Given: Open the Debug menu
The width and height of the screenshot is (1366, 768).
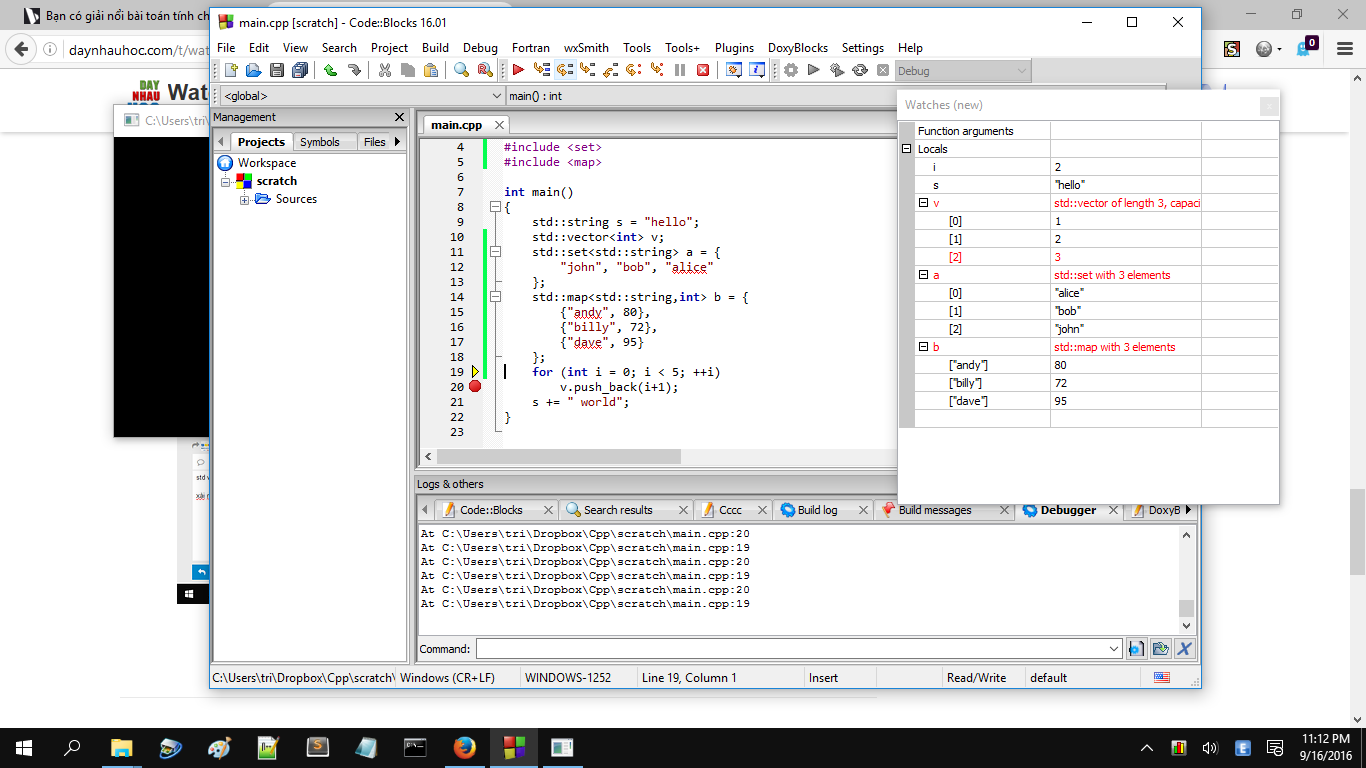Looking at the screenshot, I should click(x=480, y=48).
